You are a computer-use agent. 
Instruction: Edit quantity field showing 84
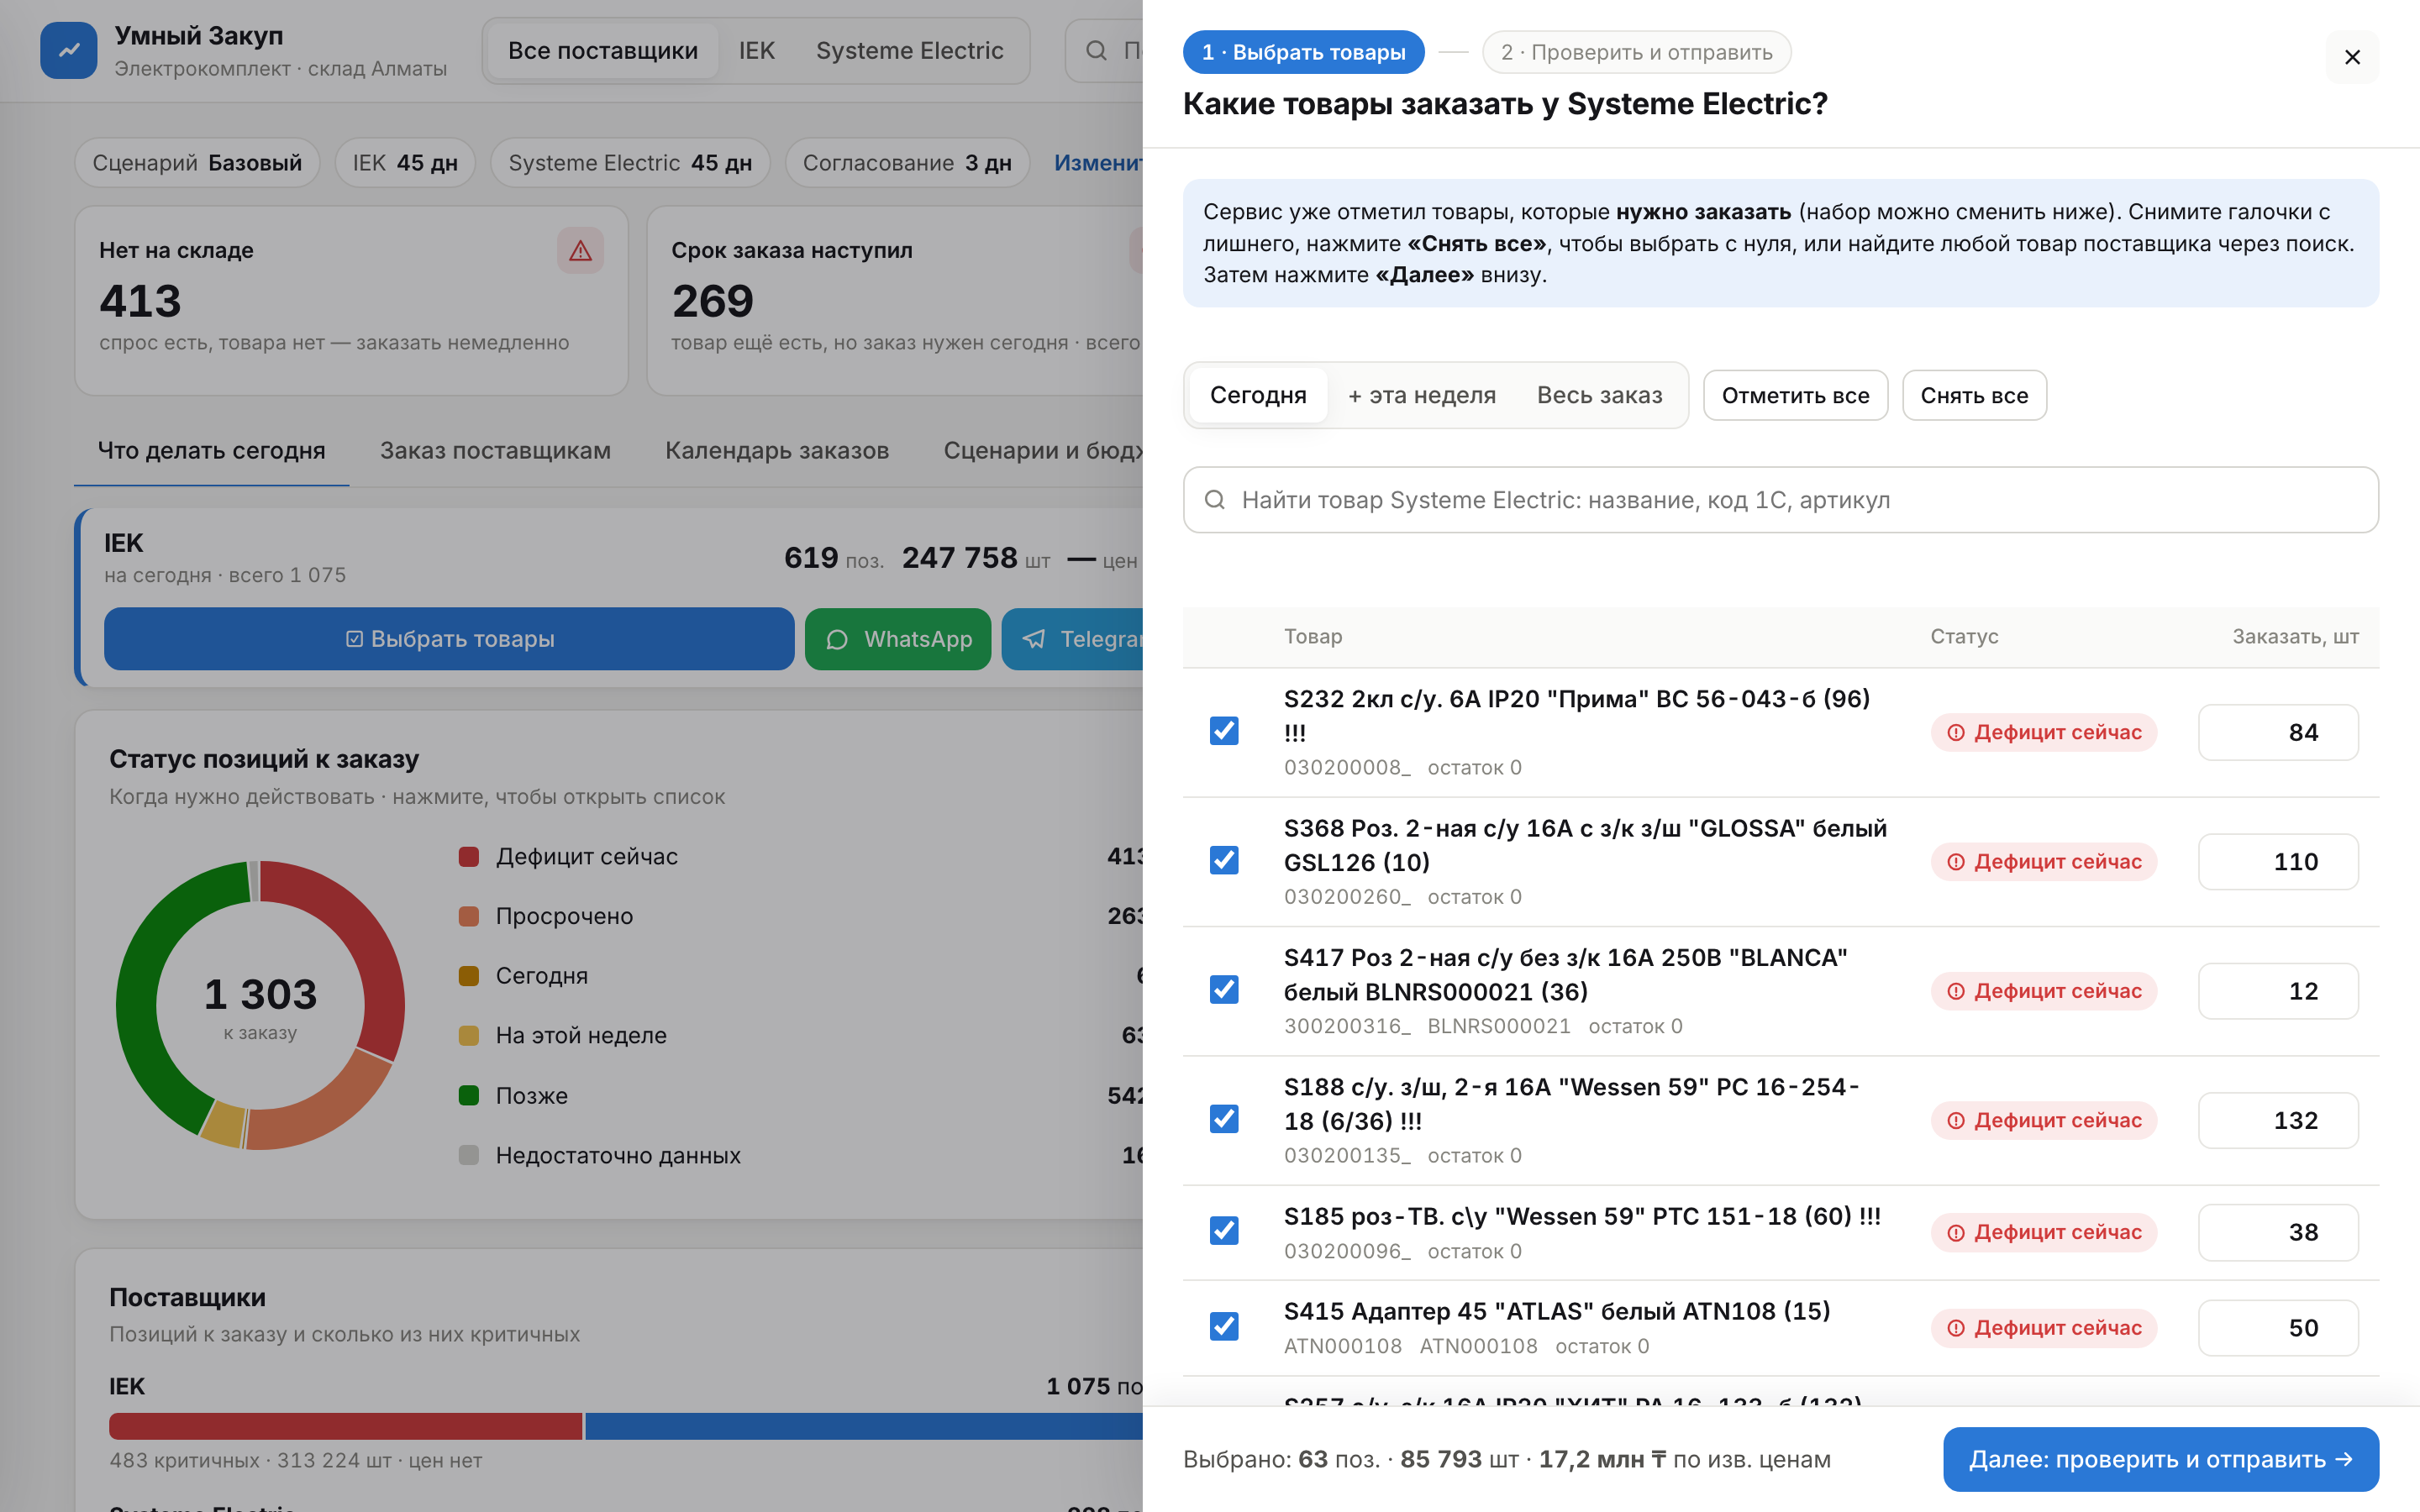click(x=2278, y=732)
